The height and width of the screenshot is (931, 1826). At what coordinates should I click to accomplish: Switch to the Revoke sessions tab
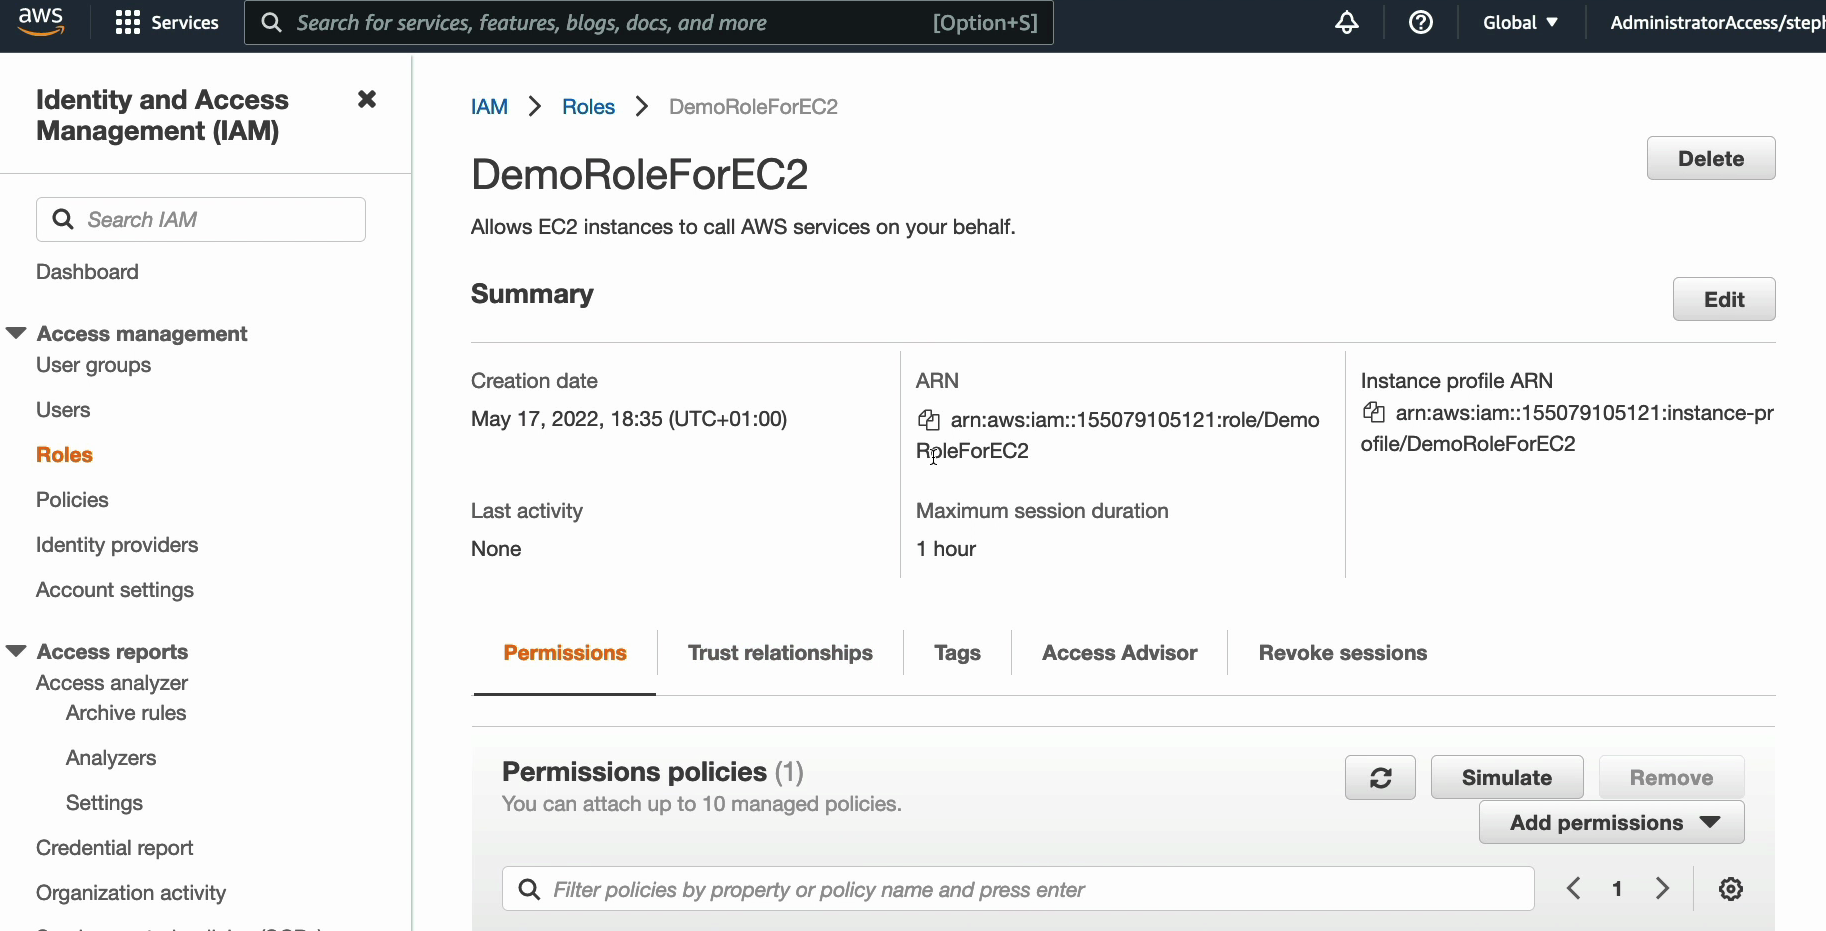click(1342, 653)
